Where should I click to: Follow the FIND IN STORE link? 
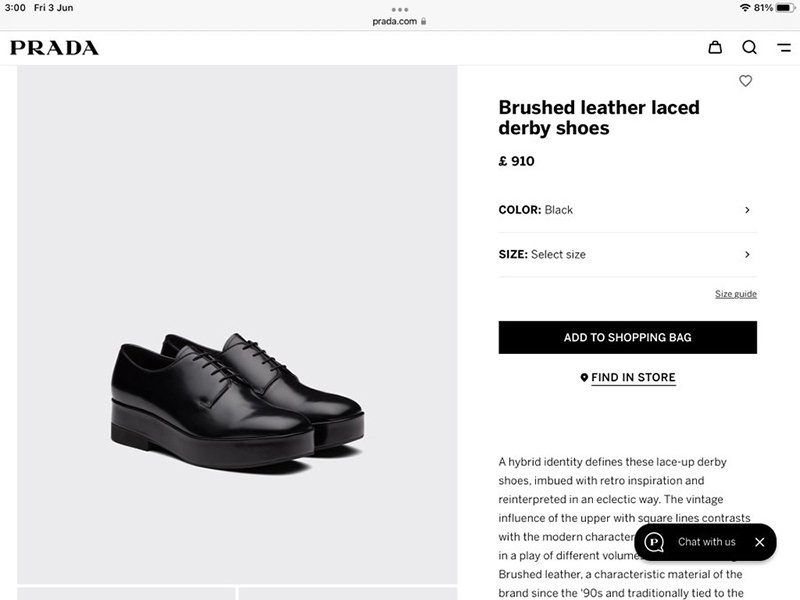pos(633,378)
